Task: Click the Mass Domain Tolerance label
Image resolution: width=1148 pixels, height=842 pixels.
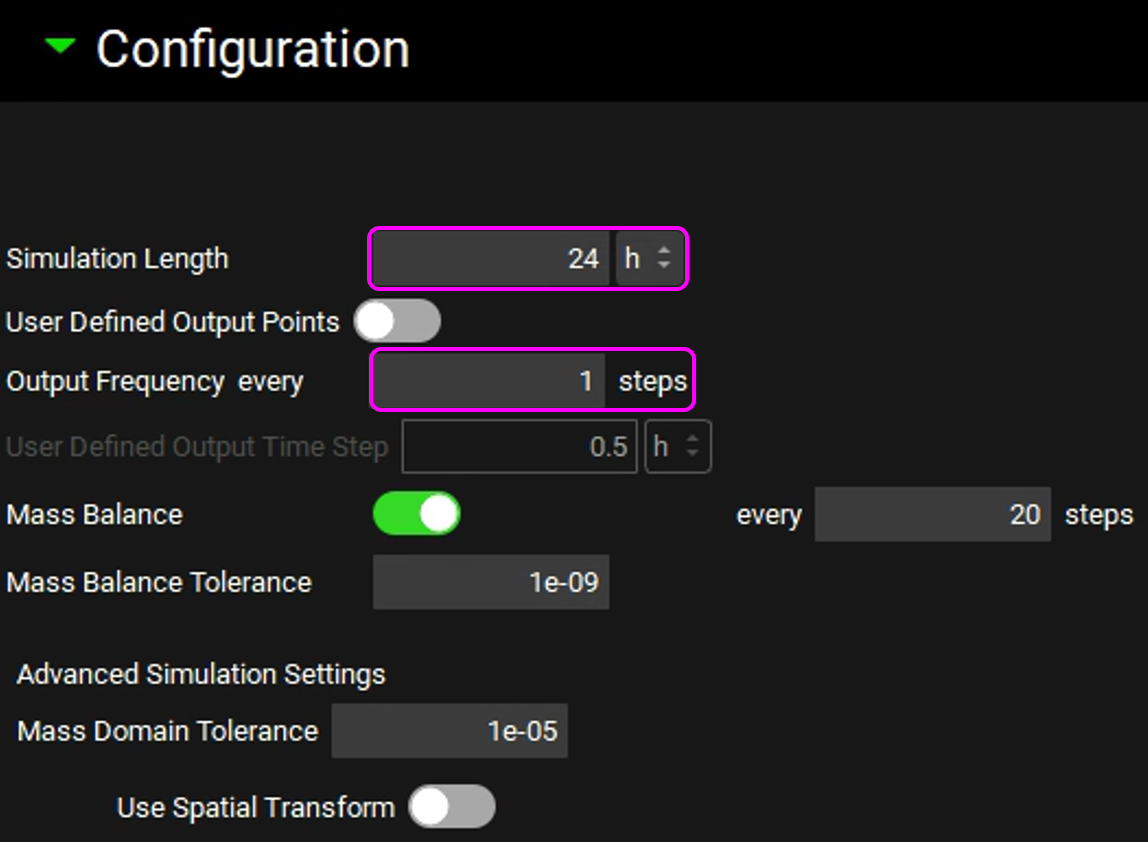Action: 167,731
